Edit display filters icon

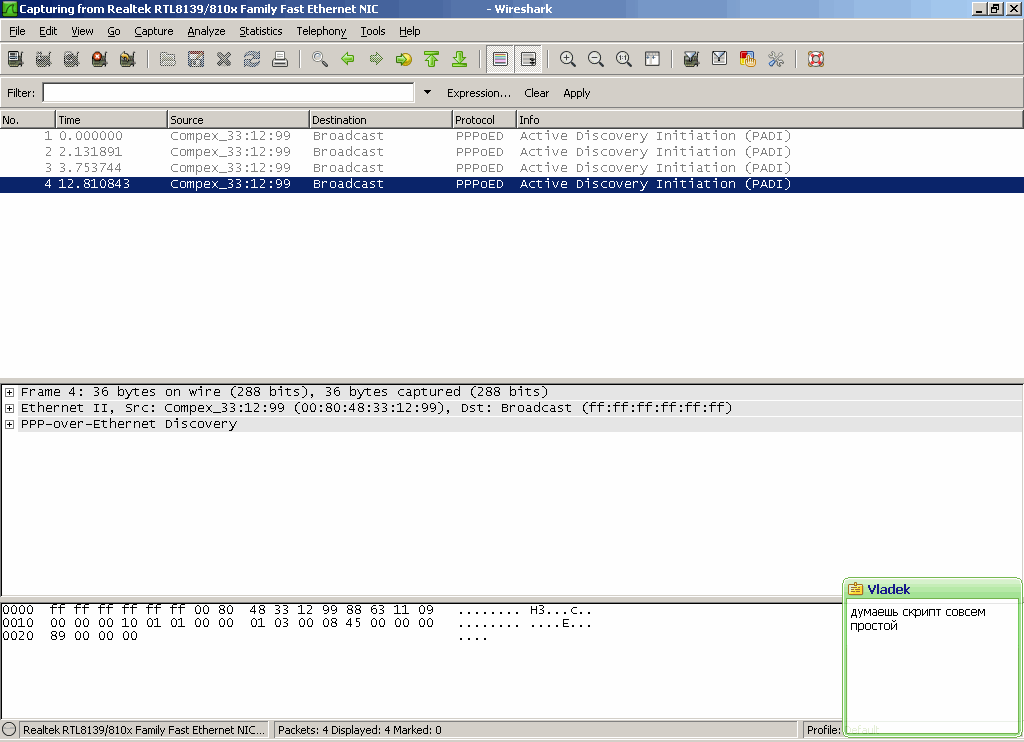(x=720, y=59)
